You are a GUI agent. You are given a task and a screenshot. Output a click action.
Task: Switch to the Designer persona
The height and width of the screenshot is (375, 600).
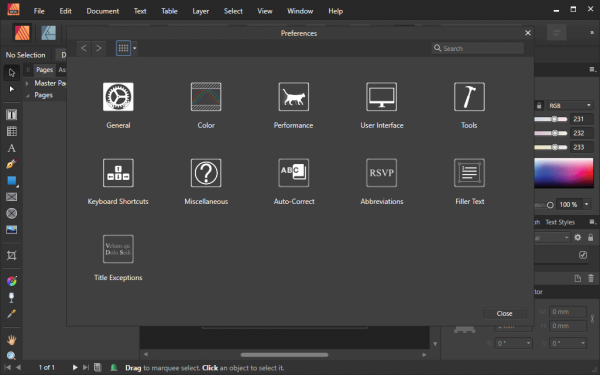[48, 33]
